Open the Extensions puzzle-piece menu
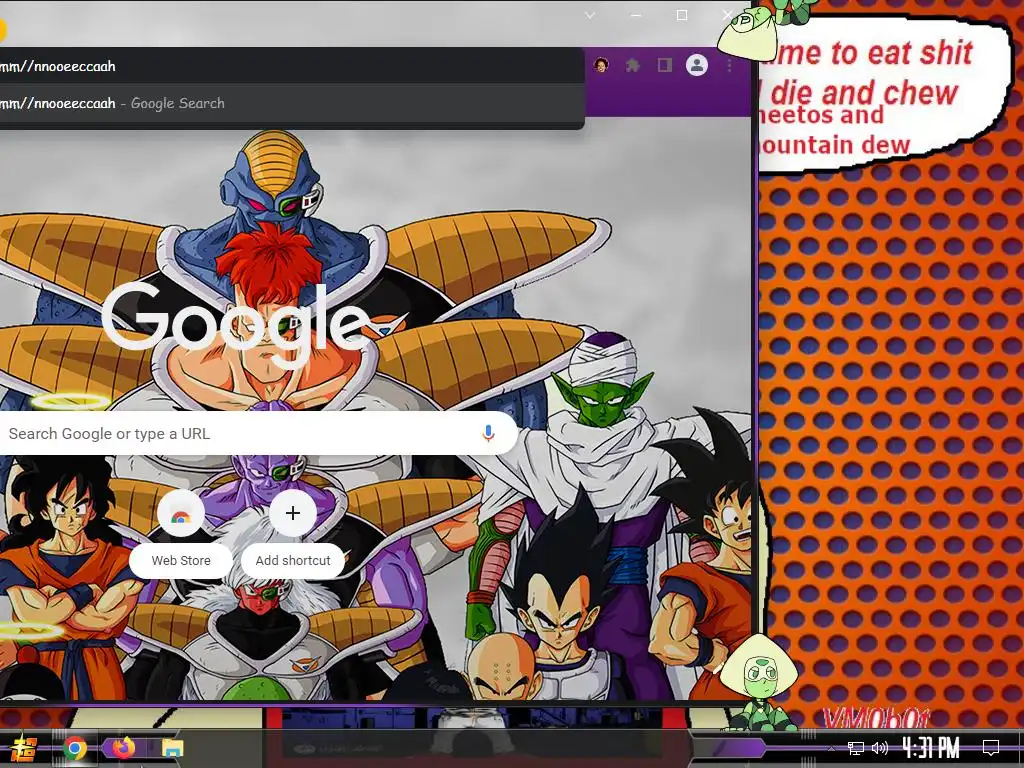This screenshot has height=768, width=1024. pyautogui.click(x=633, y=65)
